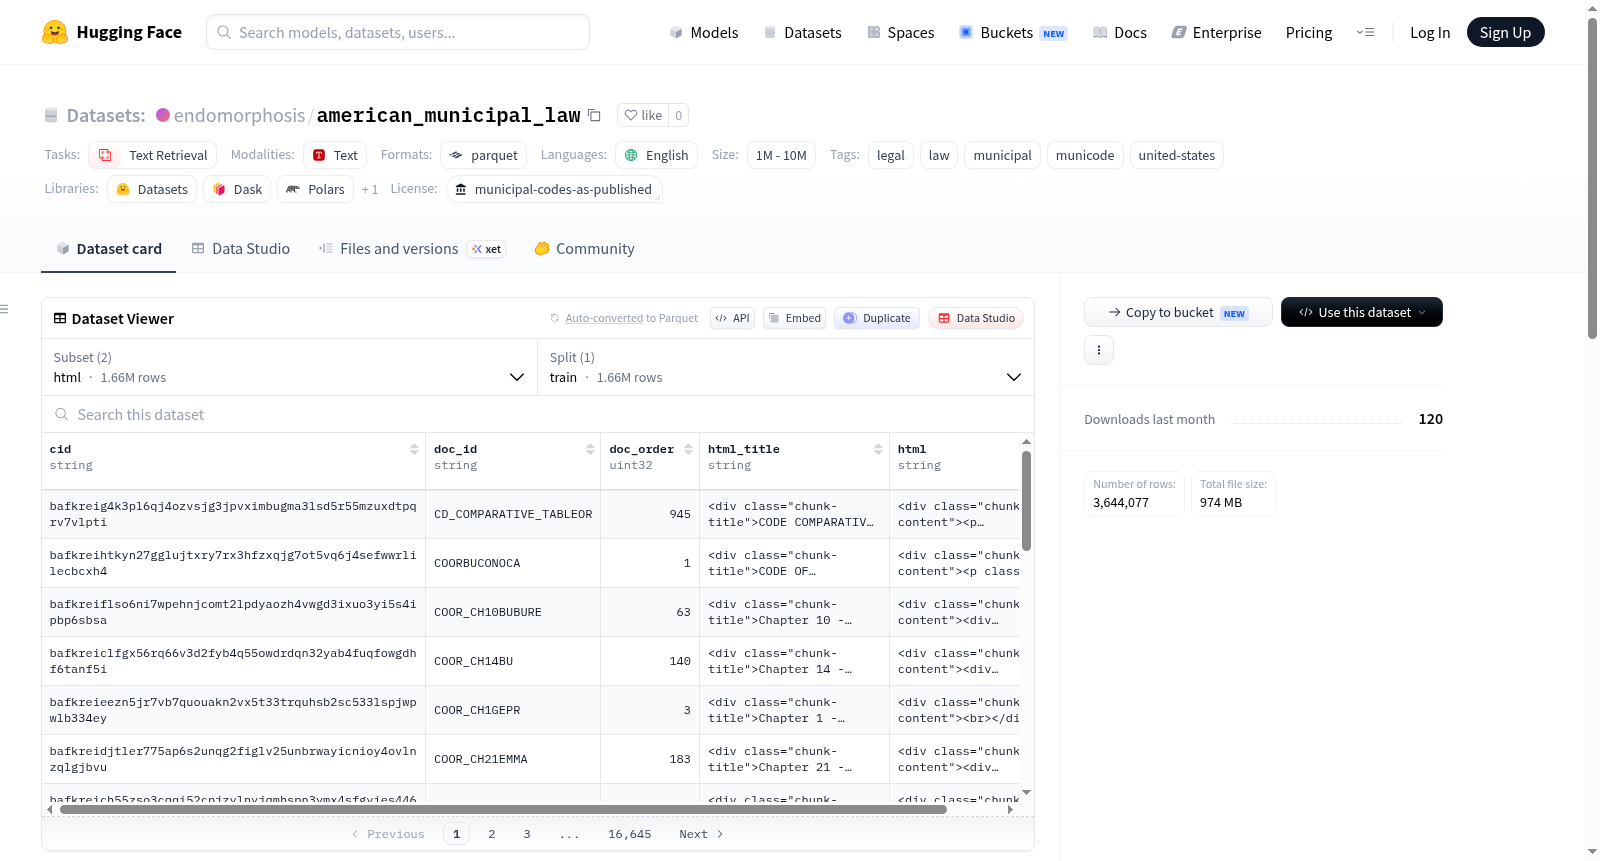Open Buckets in the navigation

(x=1013, y=32)
